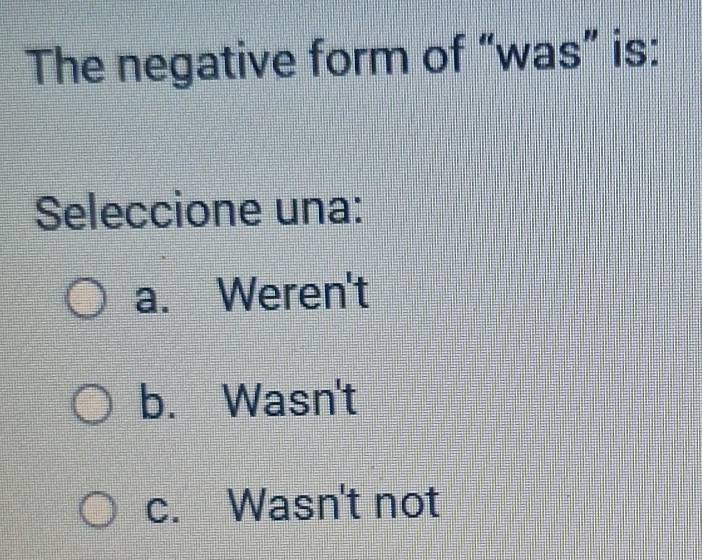Click the answer text "Wasn't" in option b

tap(291, 403)
